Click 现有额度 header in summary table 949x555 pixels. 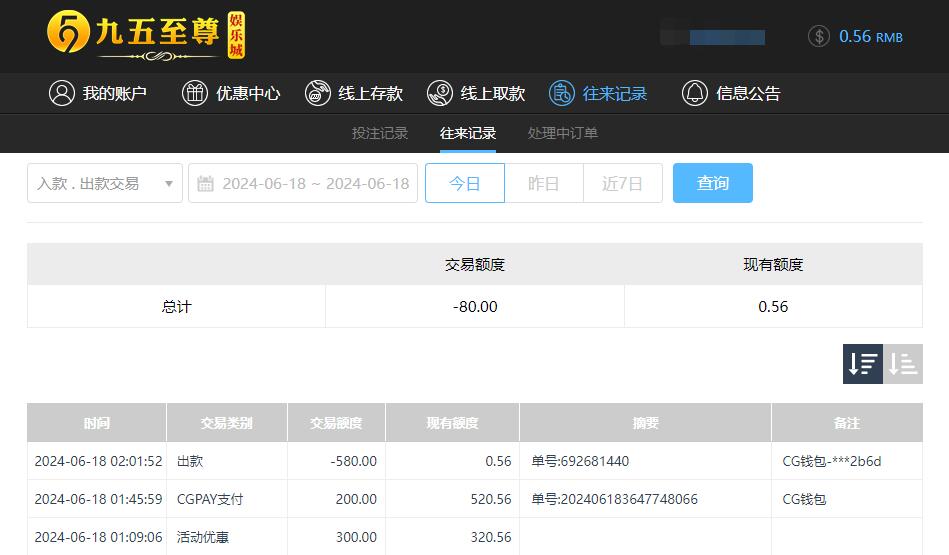[x=773, y=264]
